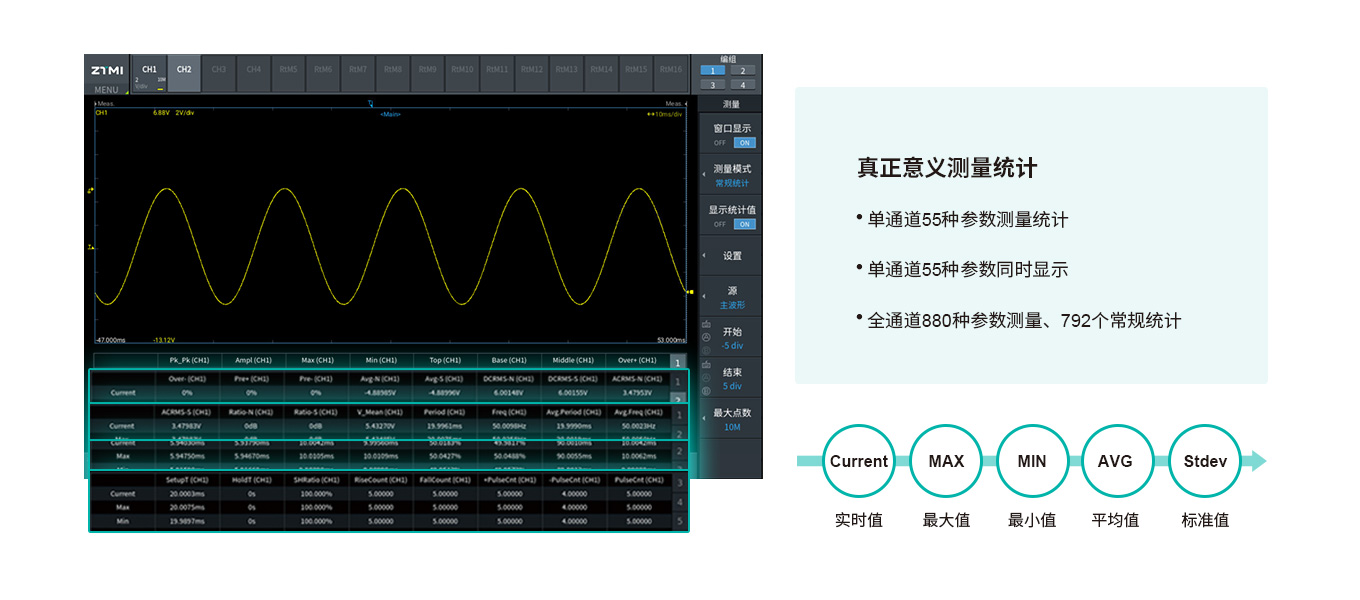Select the Current circle icon
Image resolution: width=1360 pixels, height=600 pixels.
858,461
